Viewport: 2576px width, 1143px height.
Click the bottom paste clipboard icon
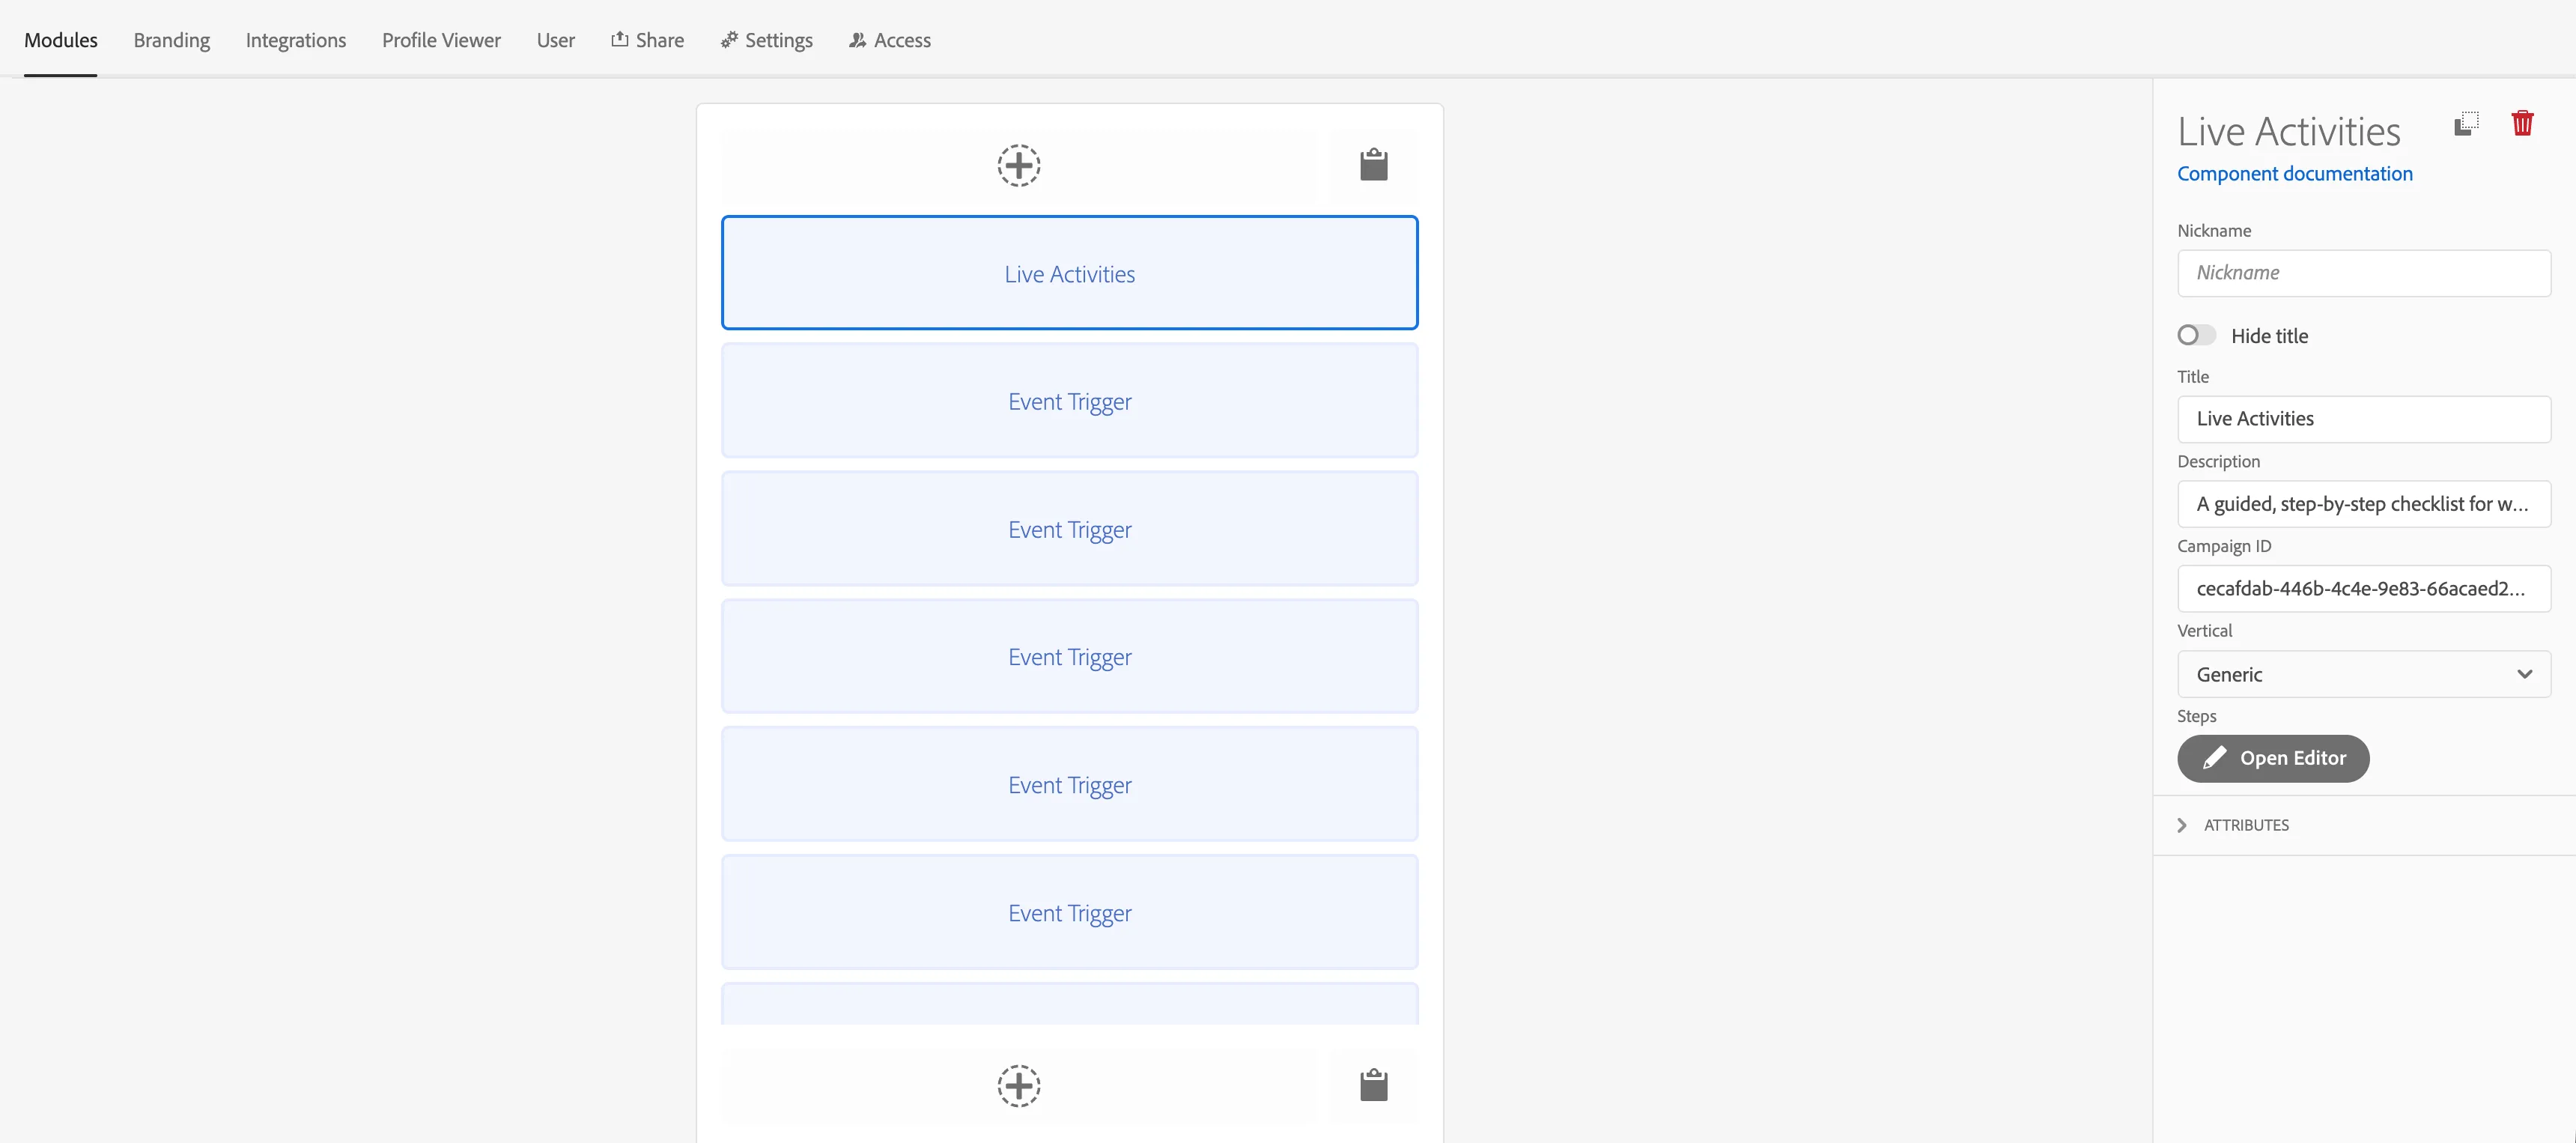[x=1373, y=1085]
